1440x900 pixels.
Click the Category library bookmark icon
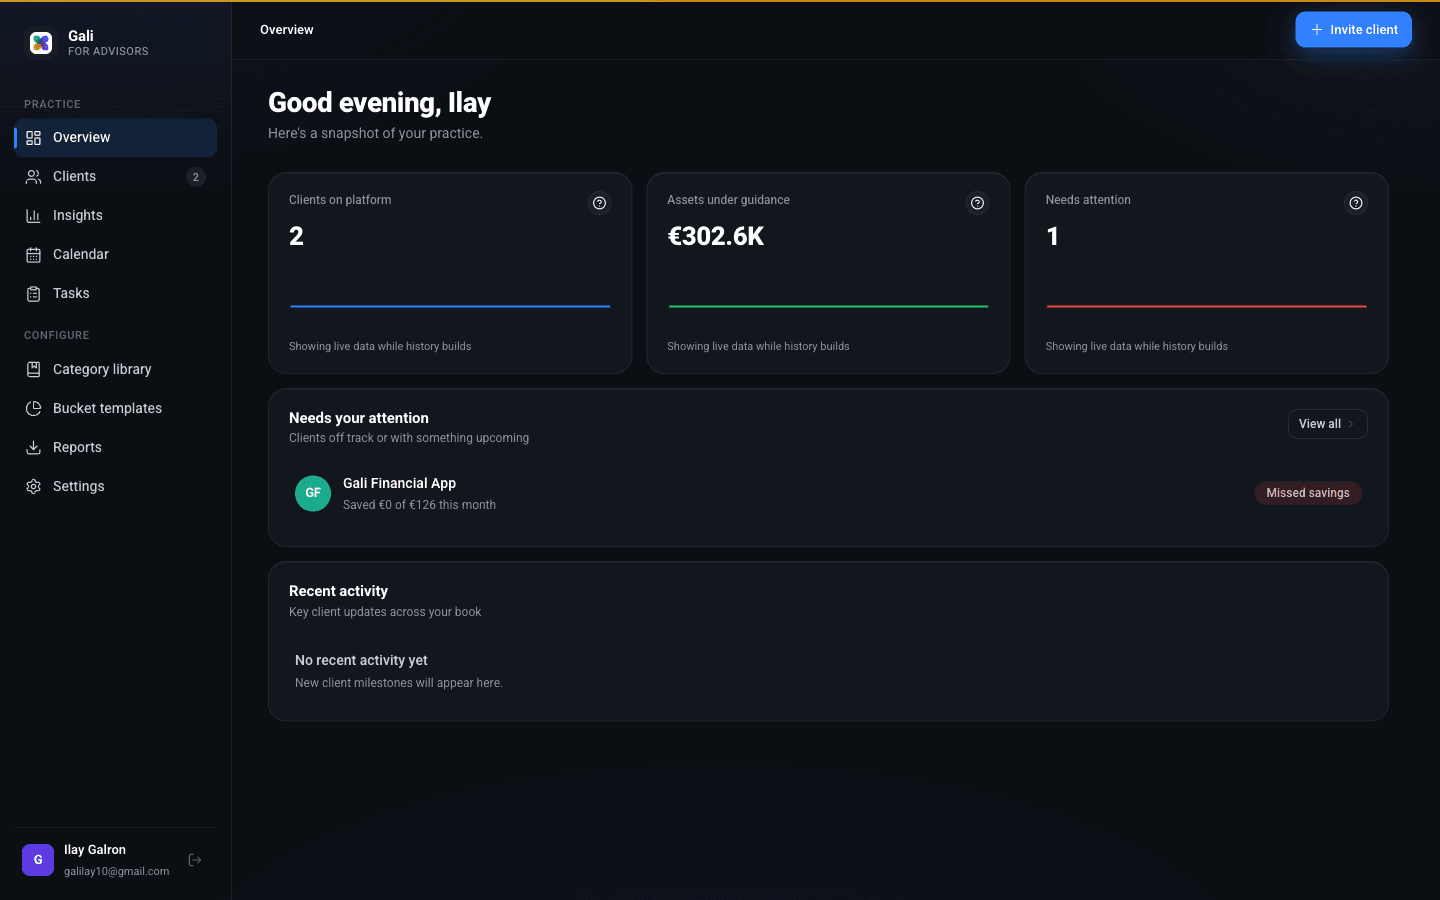coord(33,370)
